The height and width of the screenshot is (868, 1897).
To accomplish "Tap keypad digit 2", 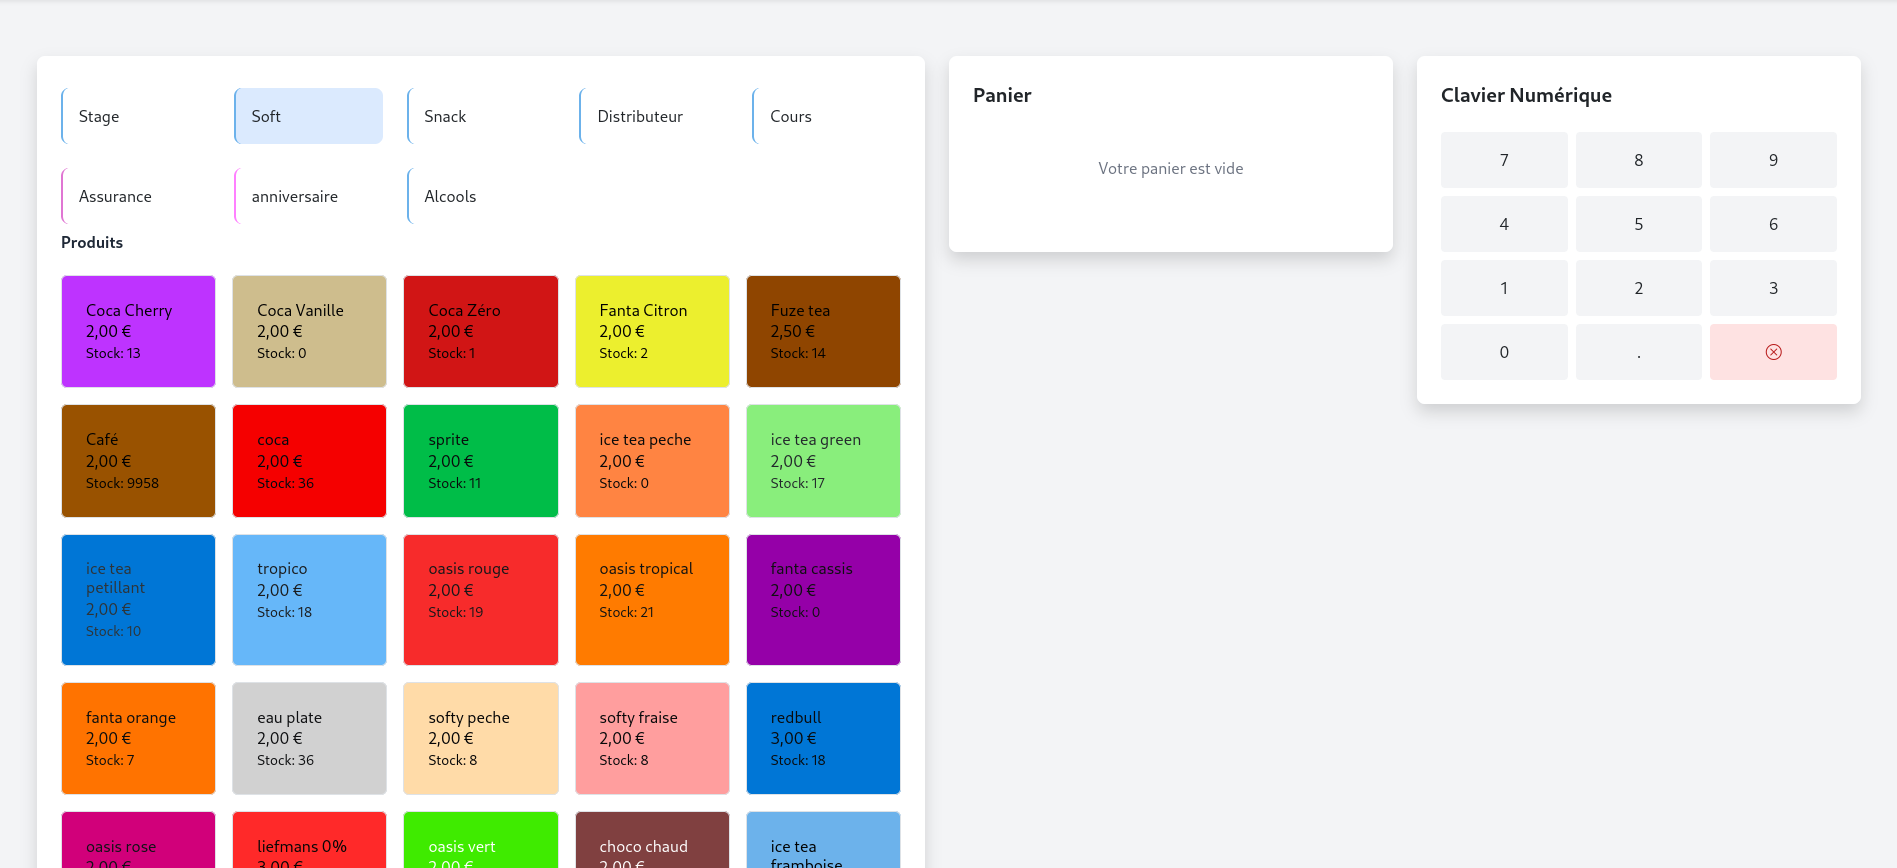I will pos(1639,288).
